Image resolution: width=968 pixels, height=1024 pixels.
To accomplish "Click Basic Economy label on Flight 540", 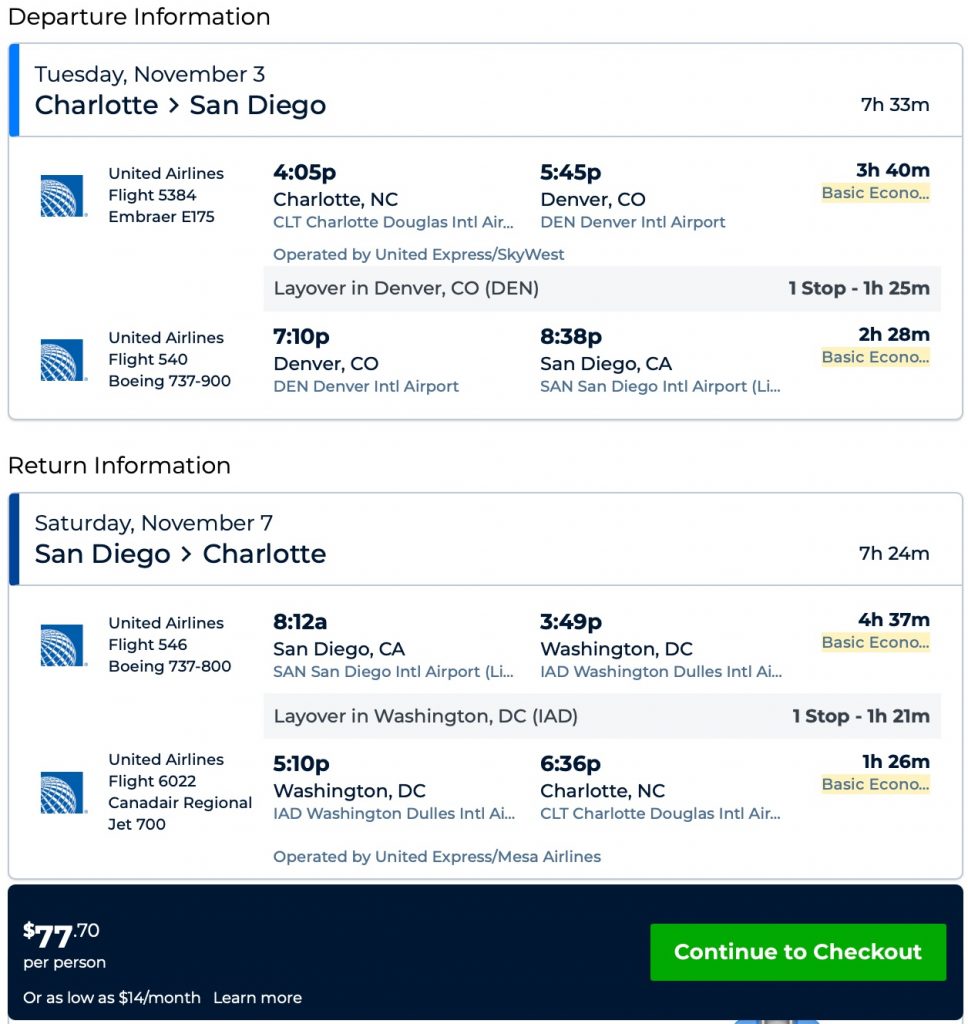I will click(875, 357).
